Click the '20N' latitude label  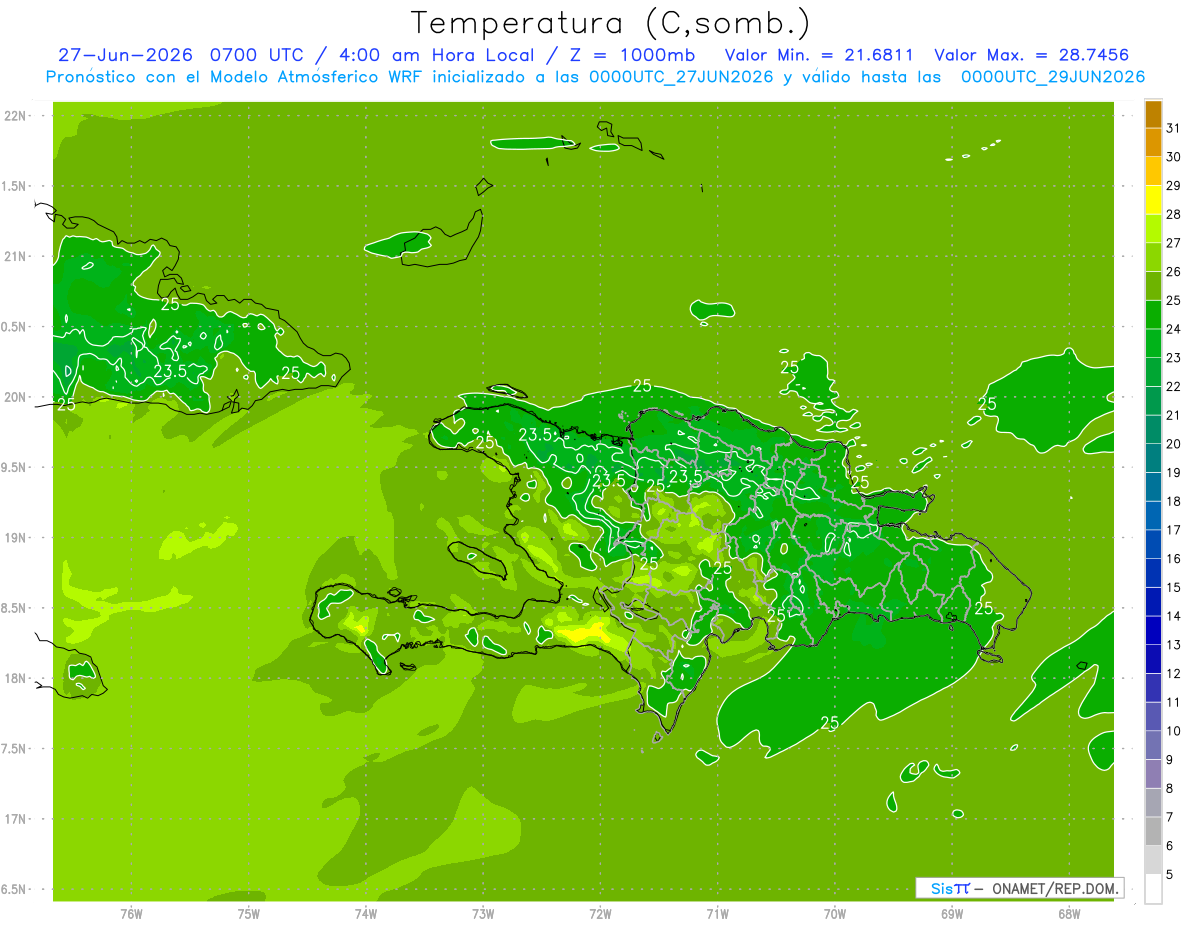(15, 397)
